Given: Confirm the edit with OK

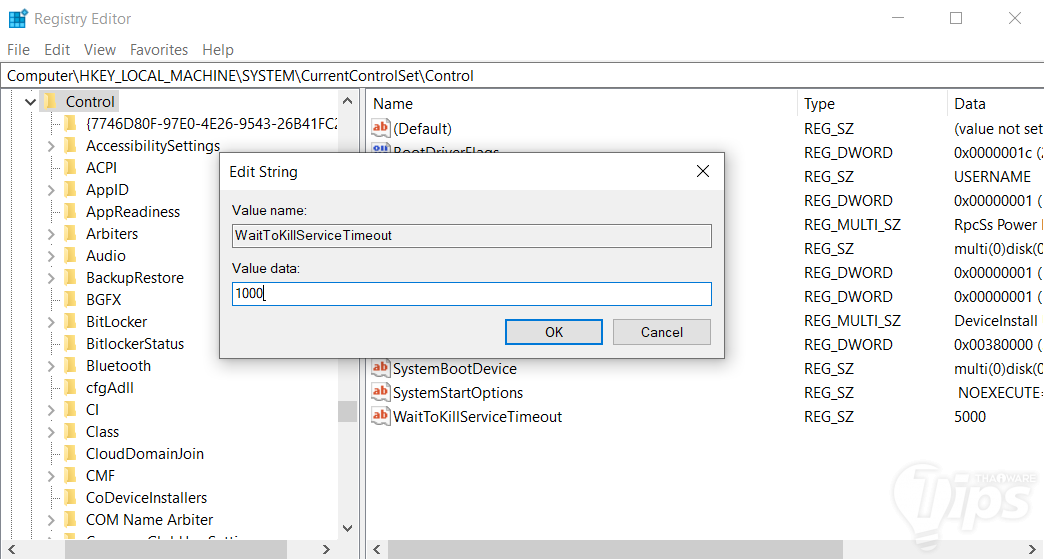Looking at the screenshot, I should click(x=553, y=332).
